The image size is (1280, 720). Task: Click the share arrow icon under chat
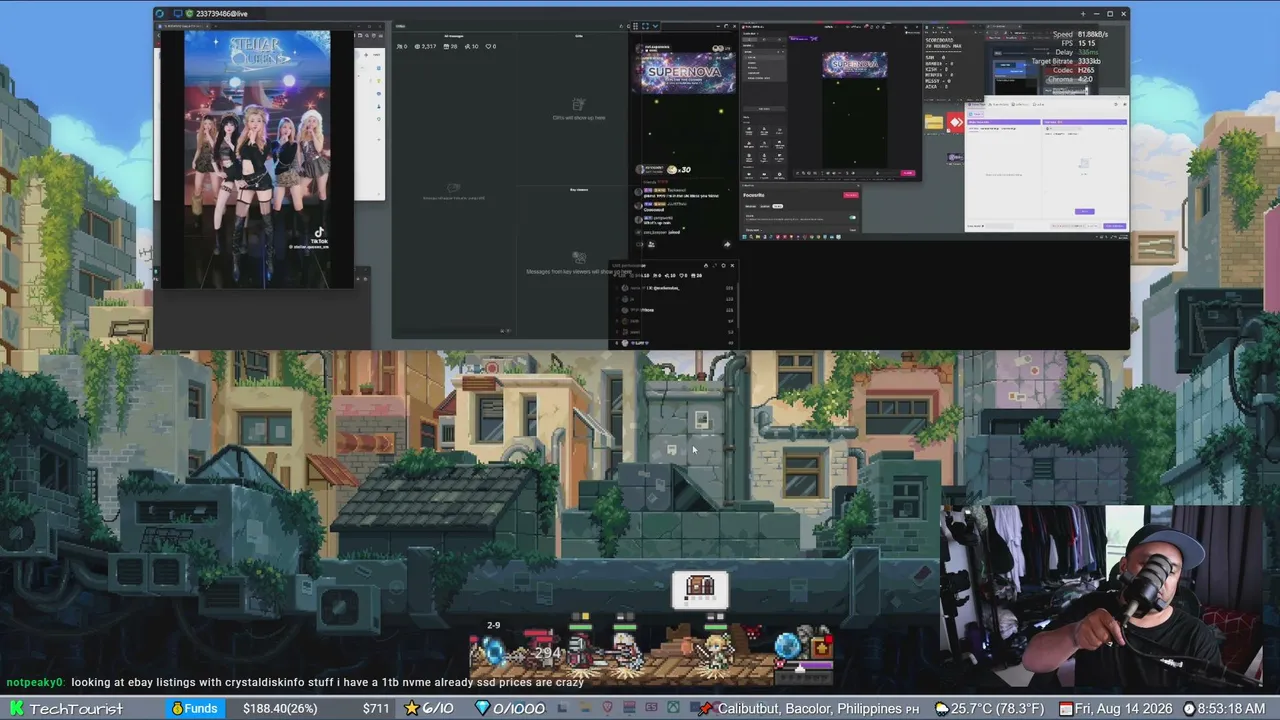tap(727, 244)
